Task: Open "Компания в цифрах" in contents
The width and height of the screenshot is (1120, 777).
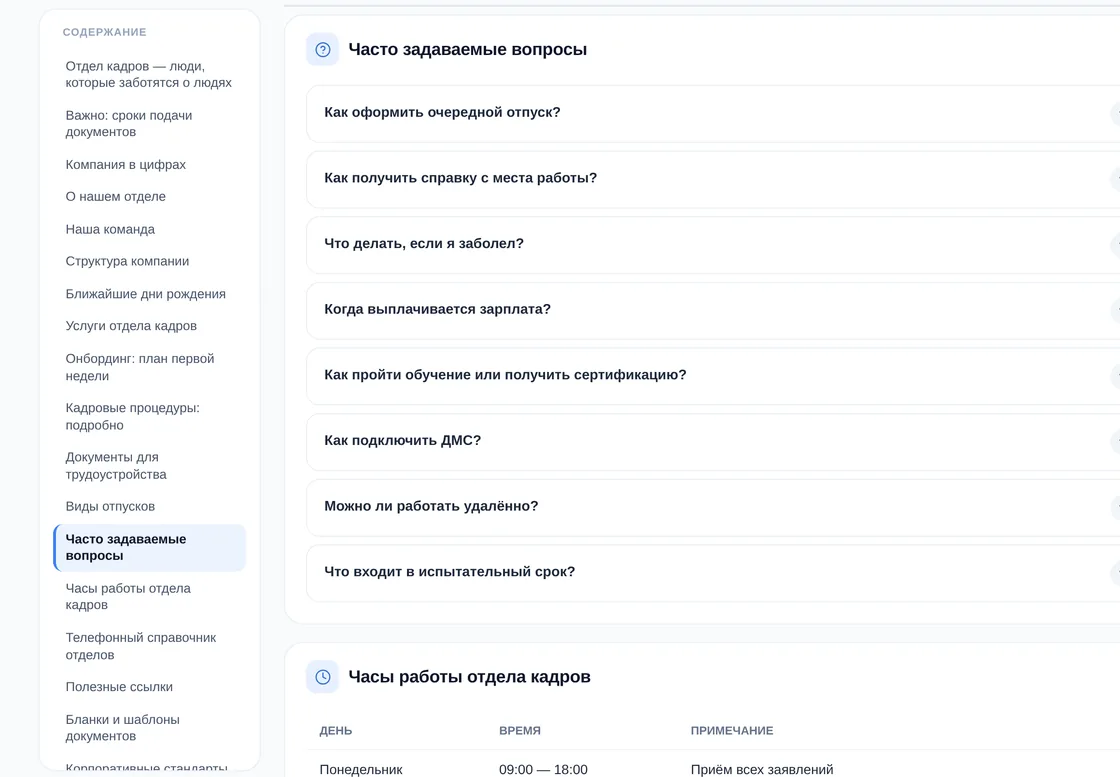Action: click(x=149, y=164)
